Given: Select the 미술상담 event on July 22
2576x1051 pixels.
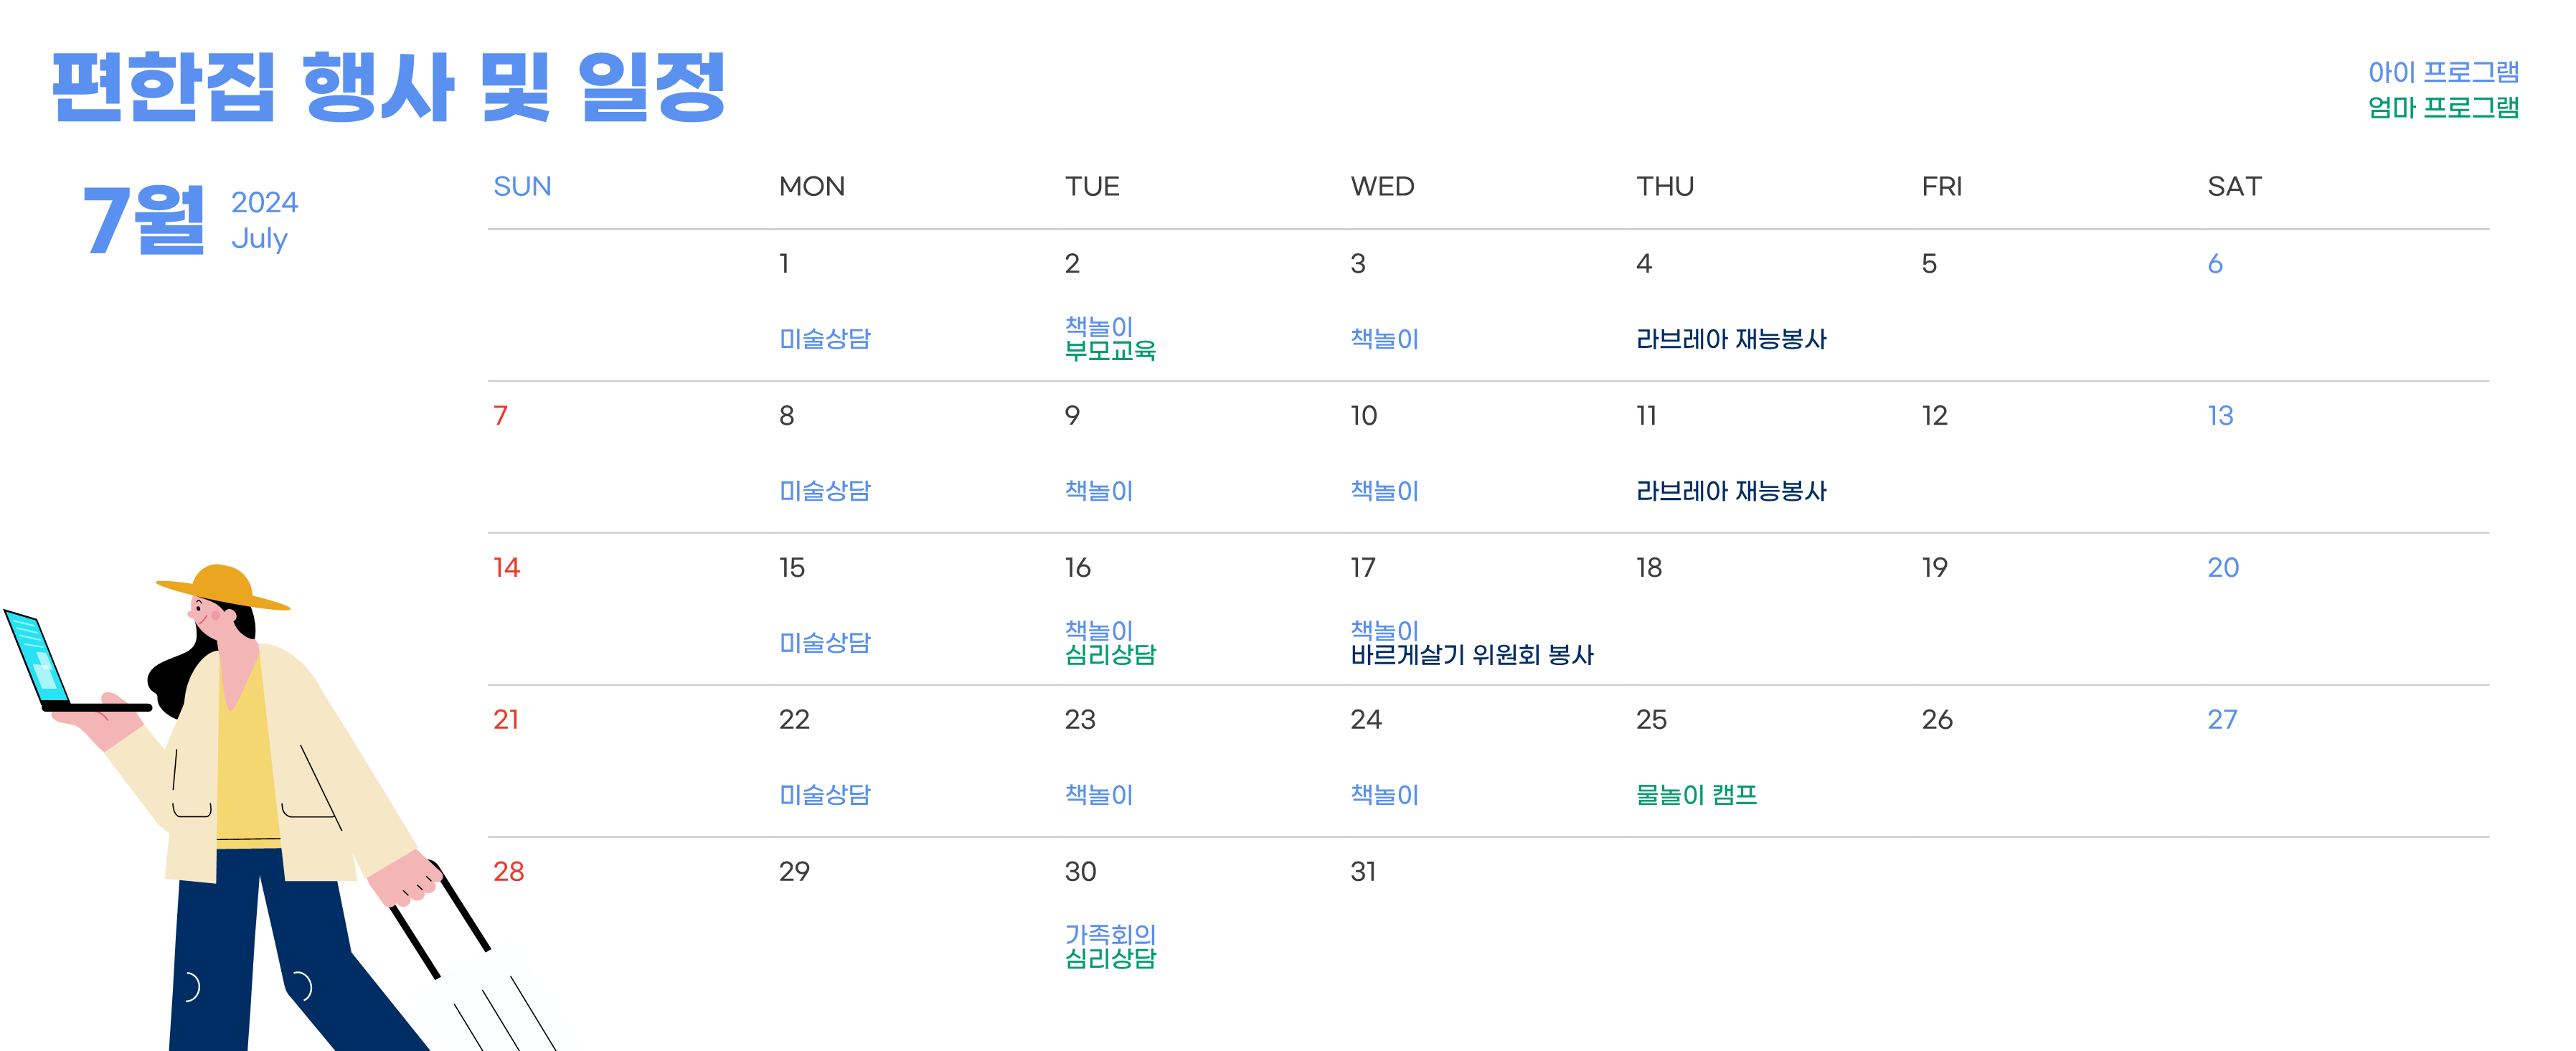Looking at the screenshot, I should point(825,795).
